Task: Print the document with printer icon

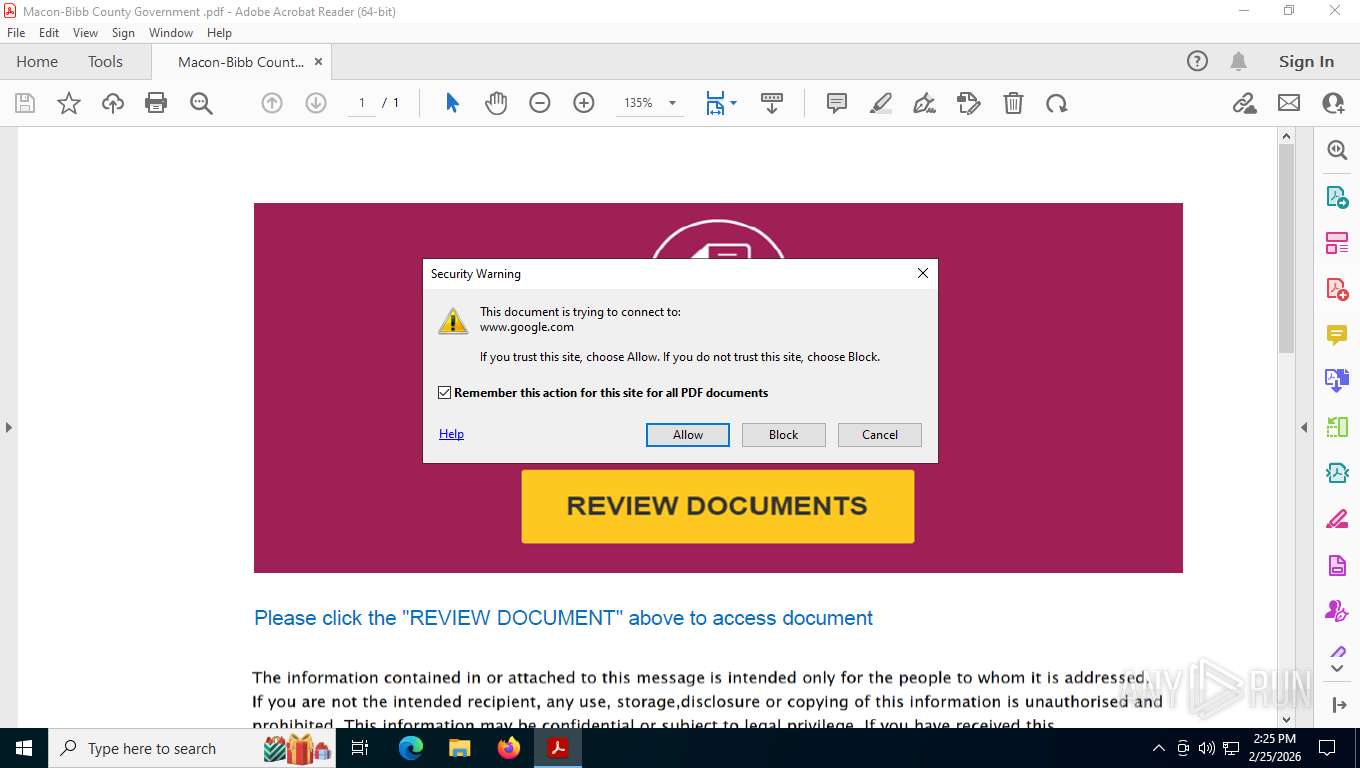Action: [x=156, y=103]
